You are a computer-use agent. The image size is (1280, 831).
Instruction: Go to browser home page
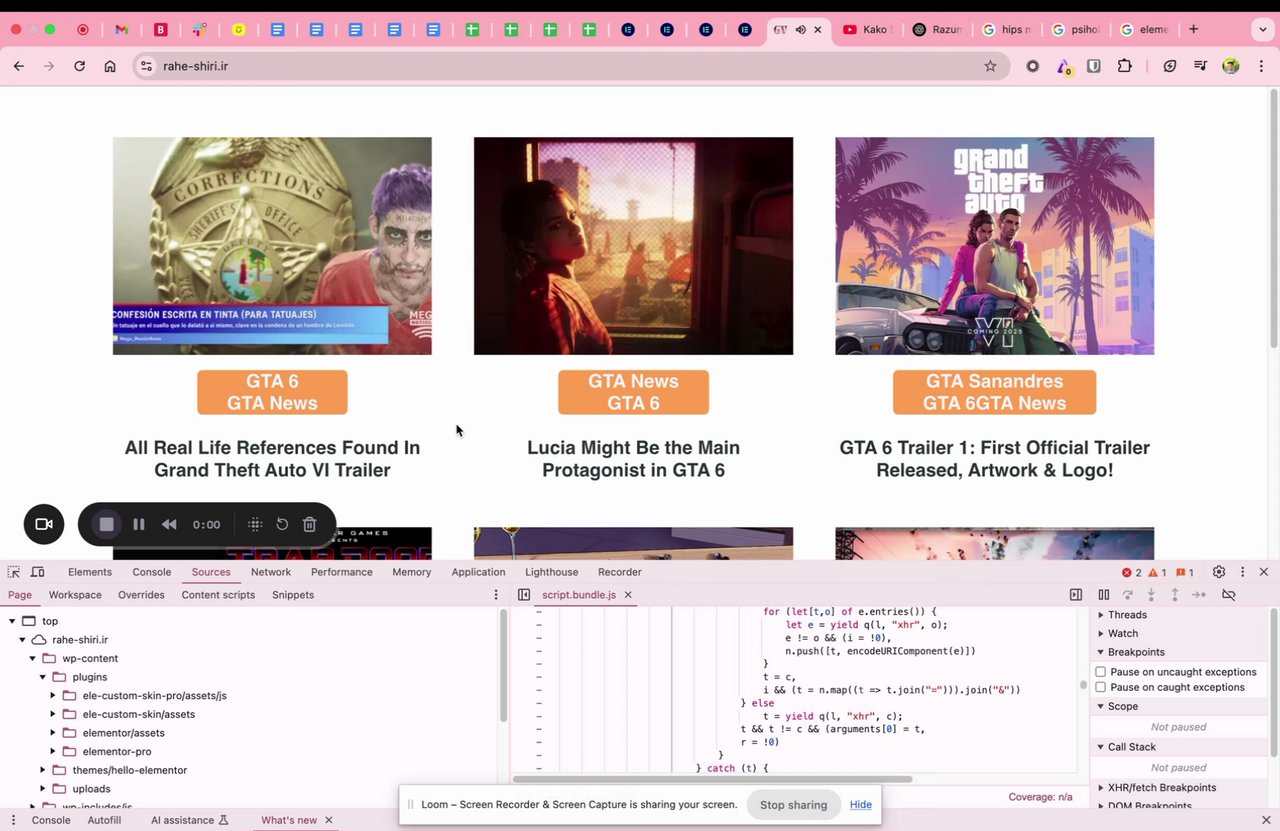point(110,66)
